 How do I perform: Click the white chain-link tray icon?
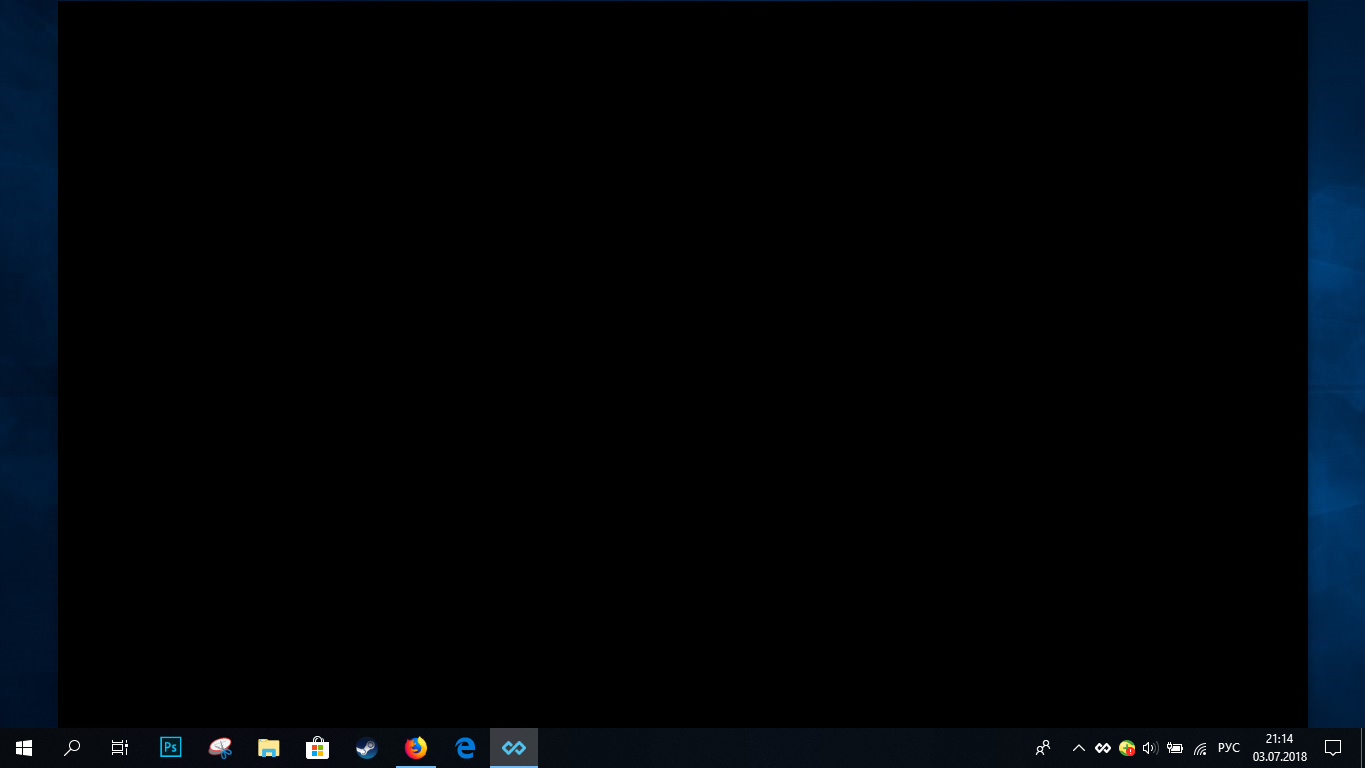(1103, 748)
